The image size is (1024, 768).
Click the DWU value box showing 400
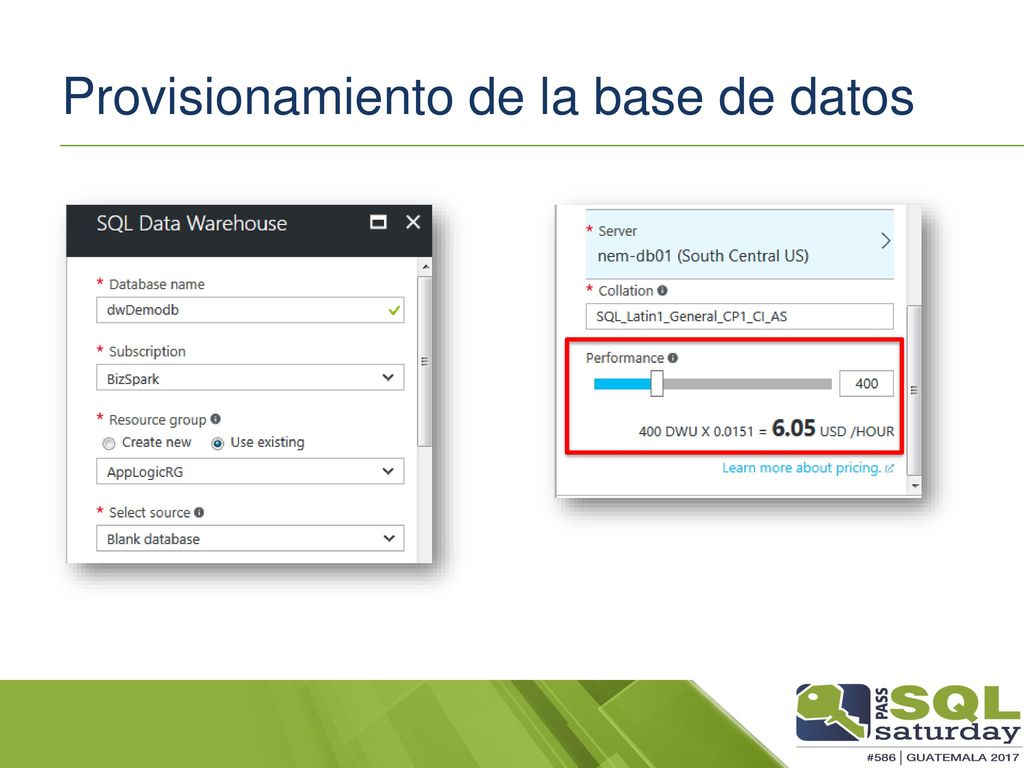tap(866, 383)
